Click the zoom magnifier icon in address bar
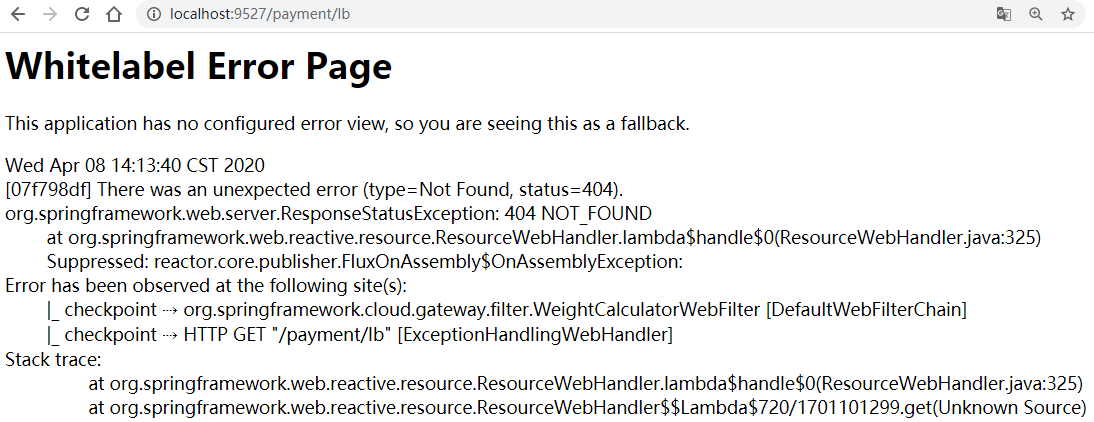This screenshot has width=1094, height=422. pyautogui.click(x=1036, y=14)
